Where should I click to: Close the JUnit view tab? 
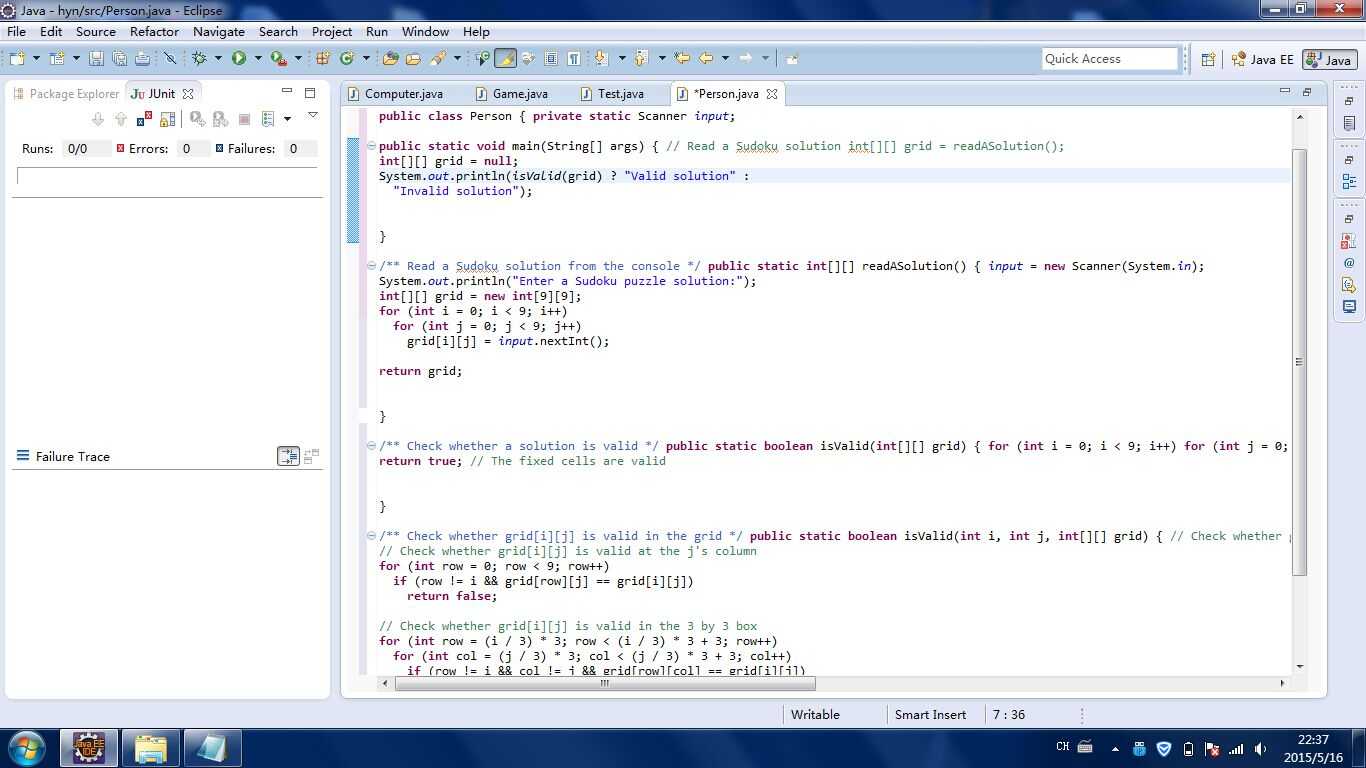point(187,94)
